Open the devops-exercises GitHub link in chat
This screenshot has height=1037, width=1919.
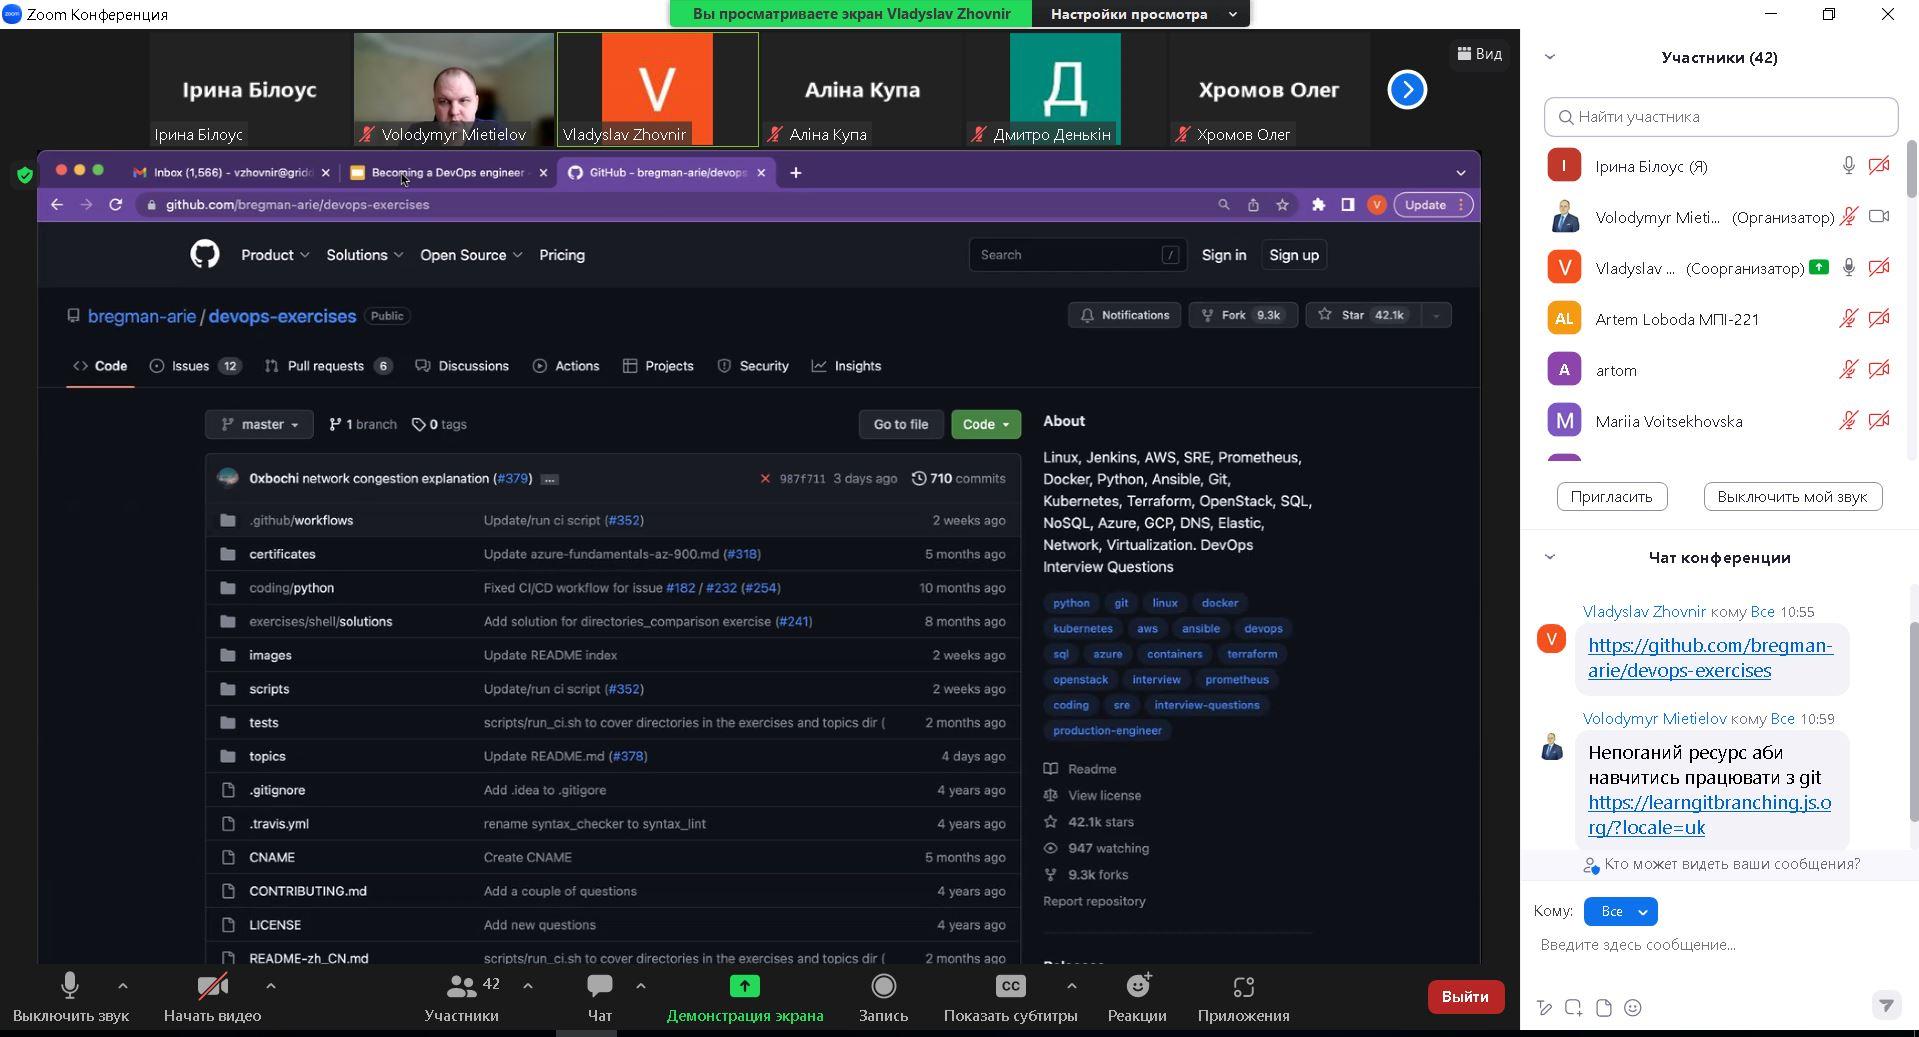click(1709, 658)
